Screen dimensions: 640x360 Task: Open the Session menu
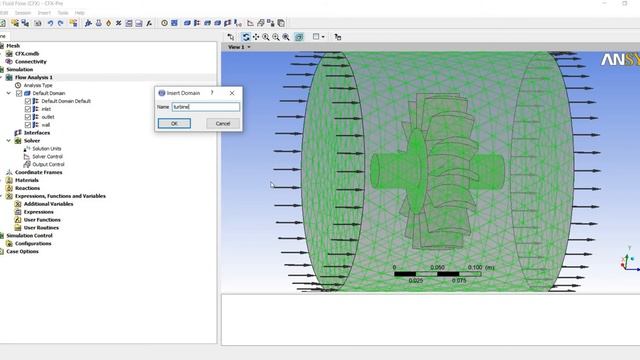click(x=23, y=13)
